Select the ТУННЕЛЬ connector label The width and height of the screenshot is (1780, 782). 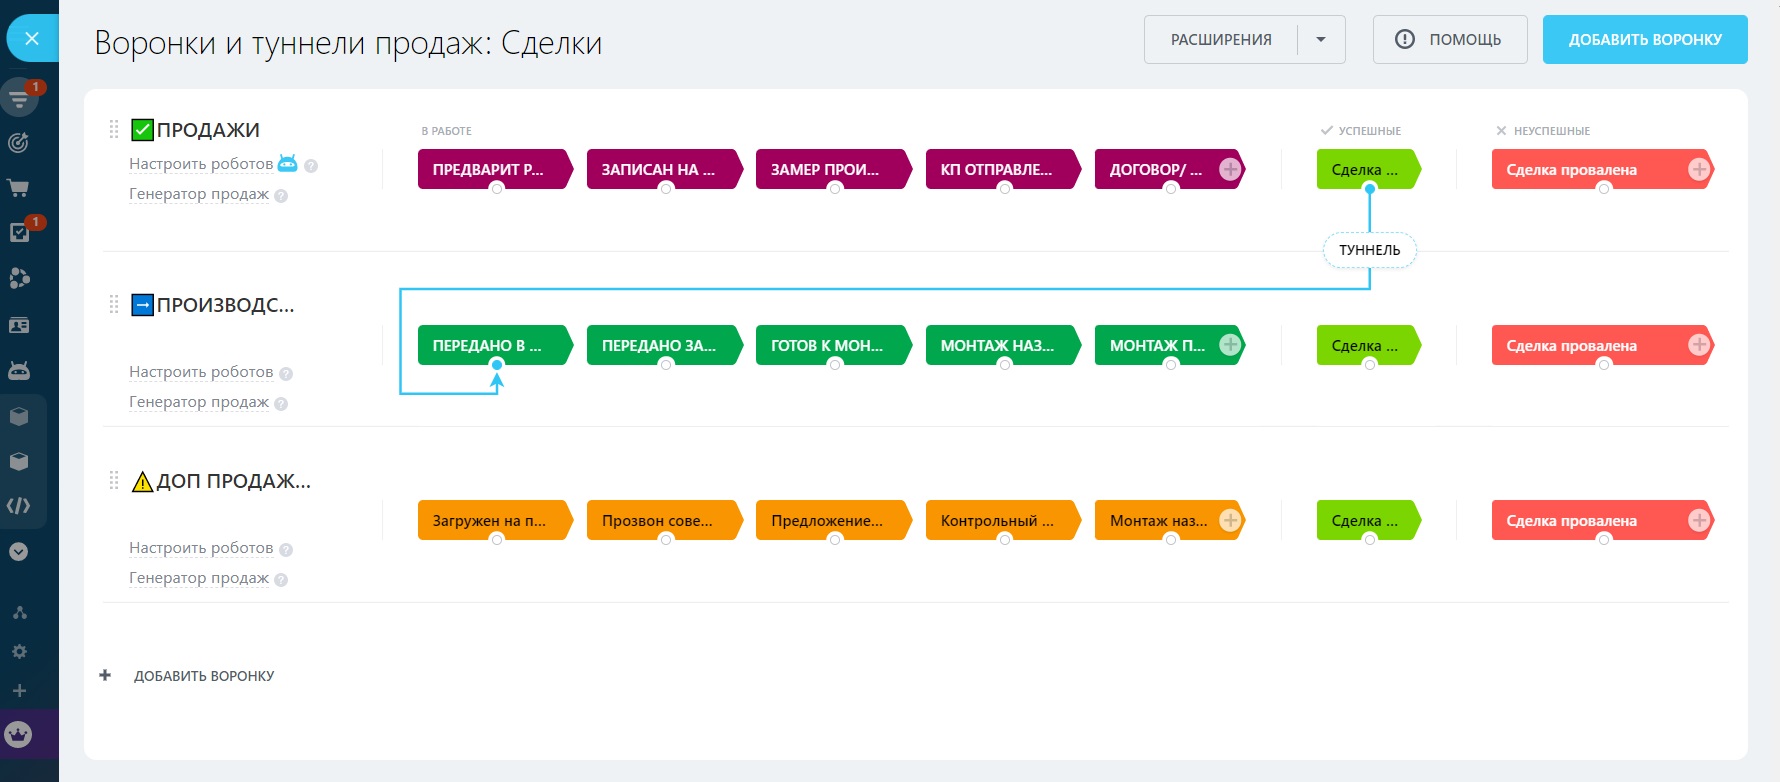click(x=1369, y=250)
